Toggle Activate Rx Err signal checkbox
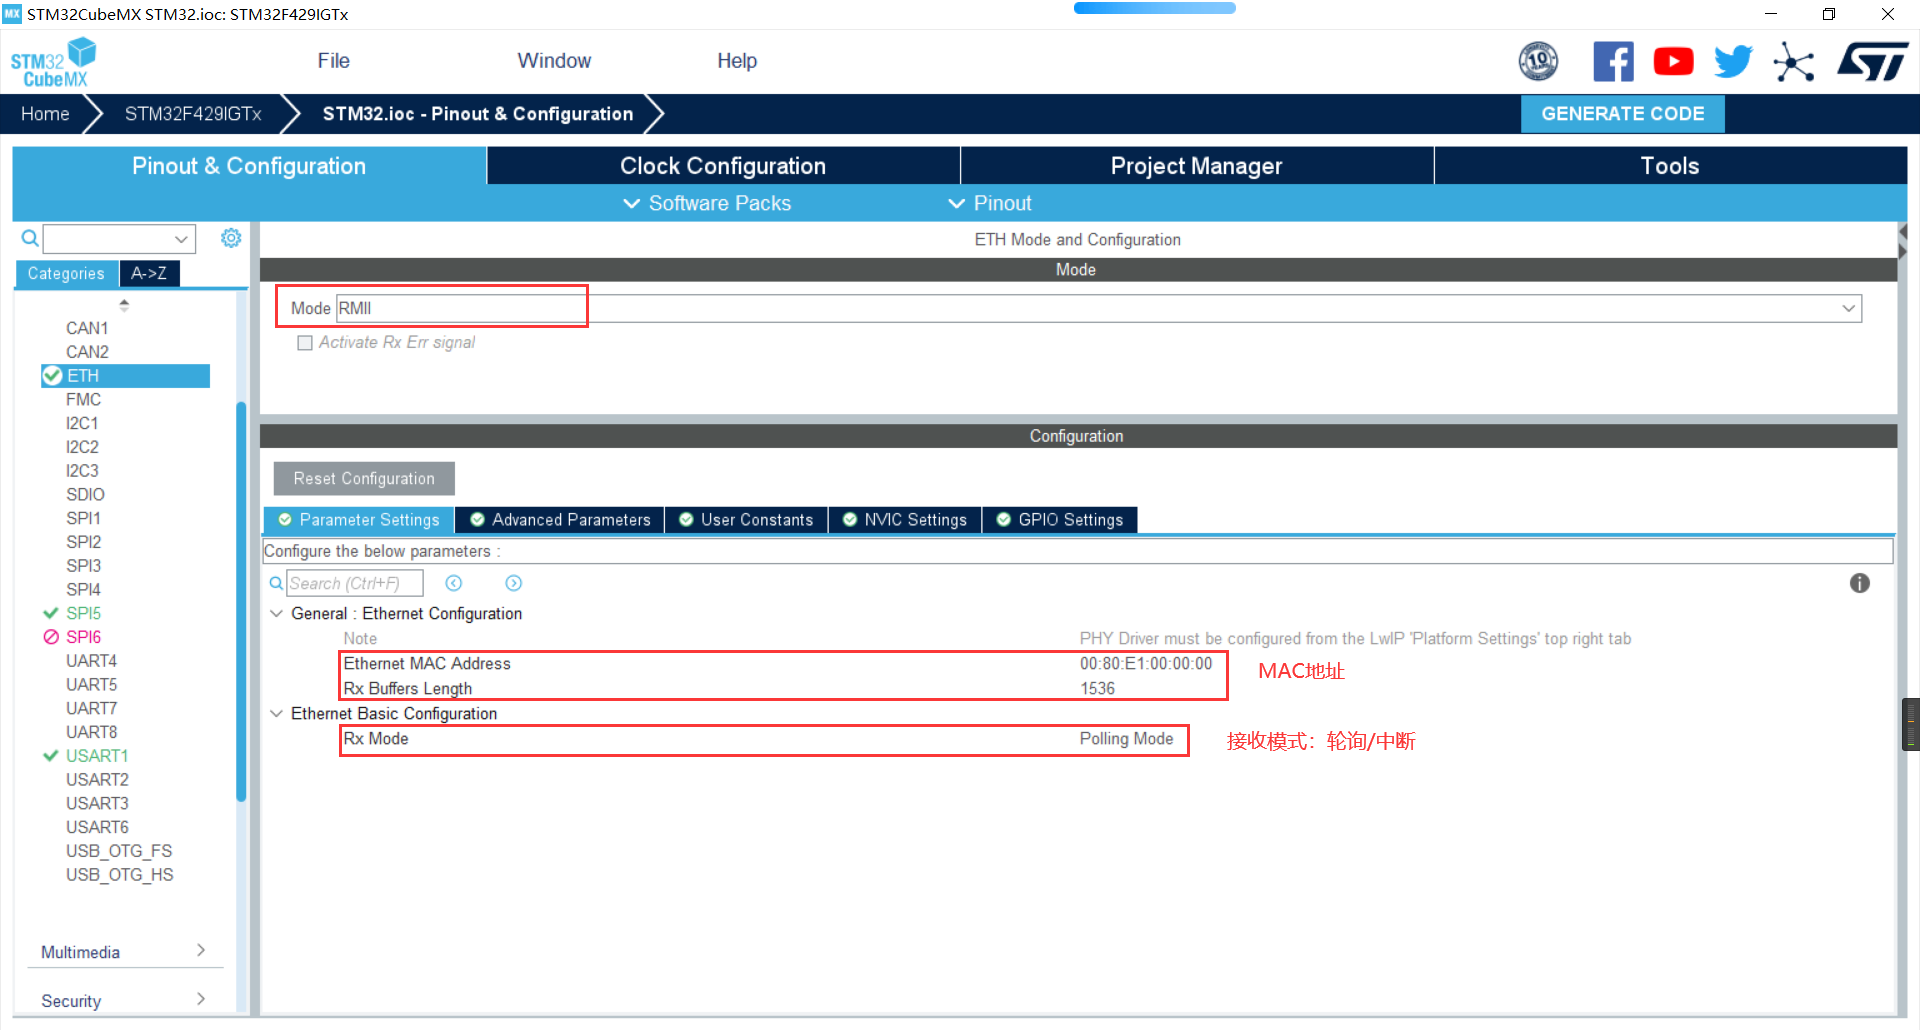 pos(305,343)
